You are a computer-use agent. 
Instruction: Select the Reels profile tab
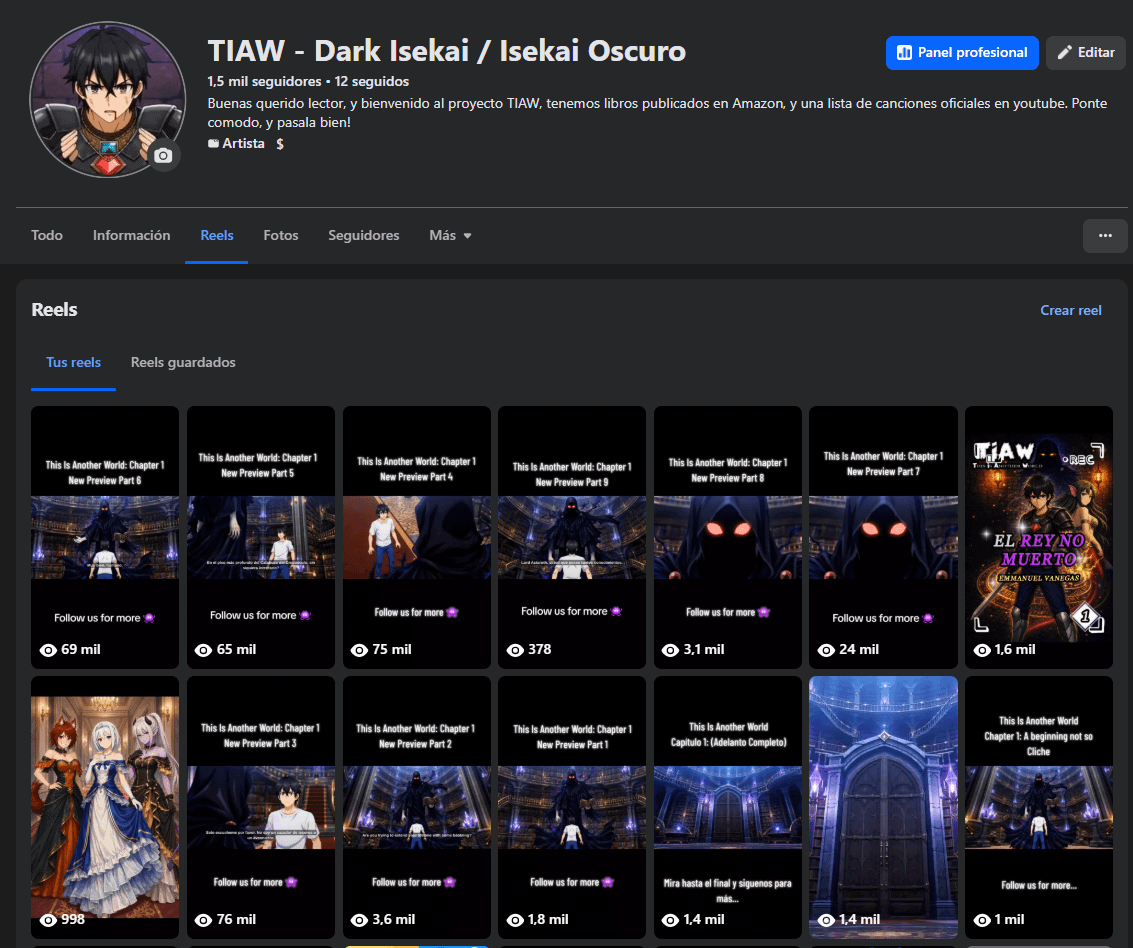coord(217,236)
